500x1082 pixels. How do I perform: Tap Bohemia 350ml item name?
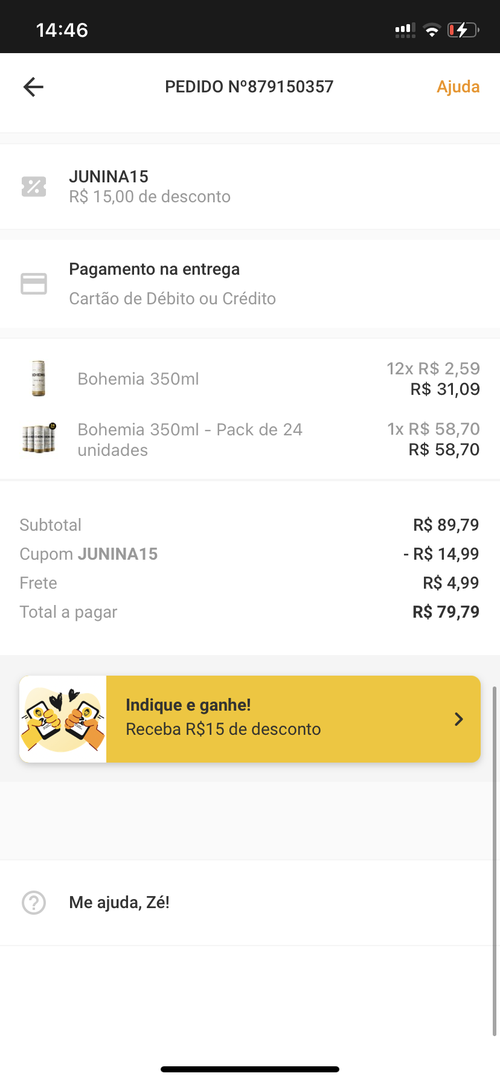[x=138, y=379]
